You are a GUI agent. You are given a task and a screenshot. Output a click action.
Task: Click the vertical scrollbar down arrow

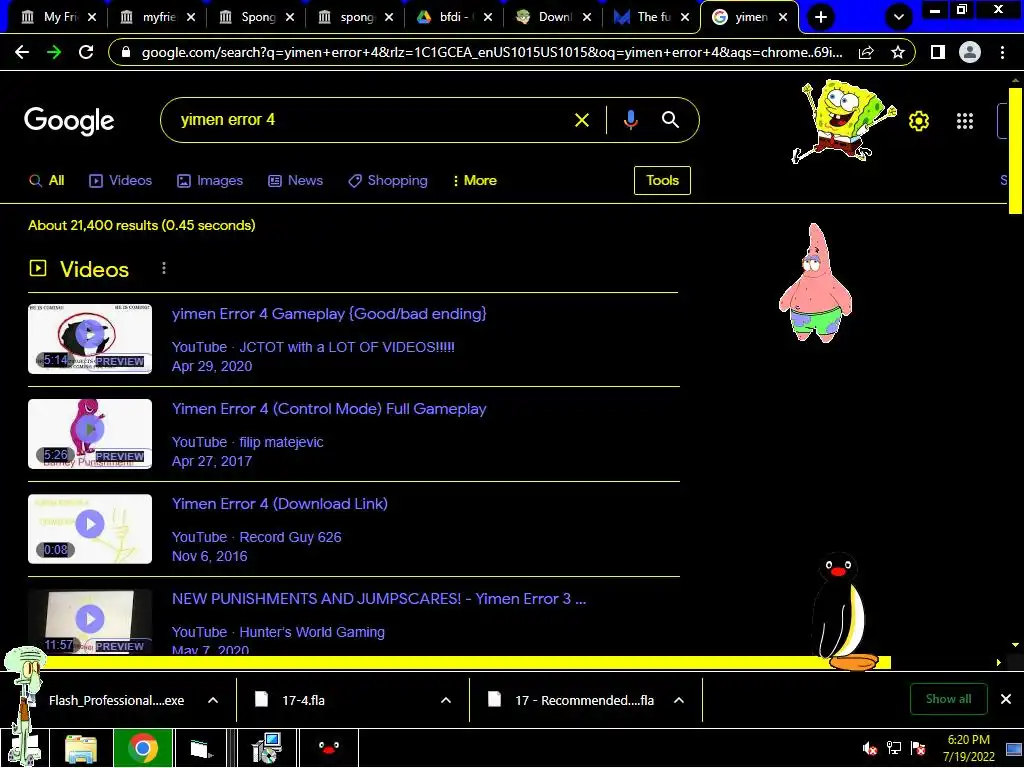click(1015, 645)
